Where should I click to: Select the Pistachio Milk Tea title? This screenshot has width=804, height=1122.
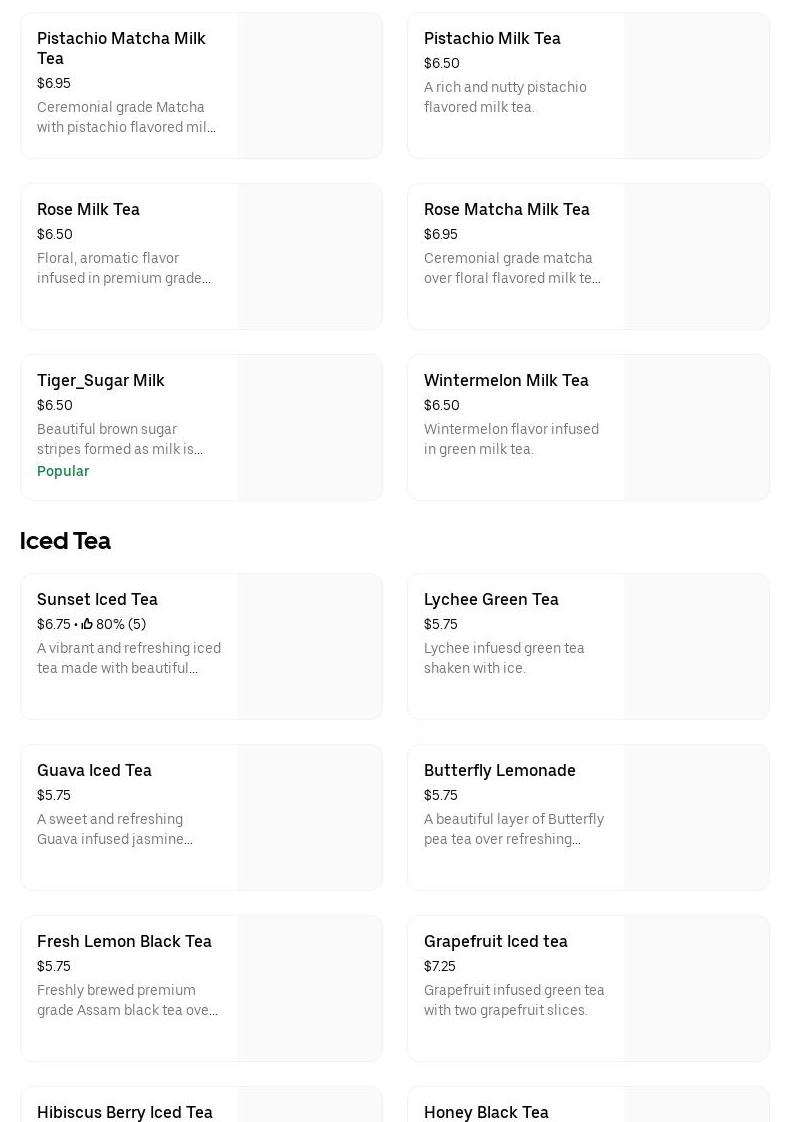point(492,38)
